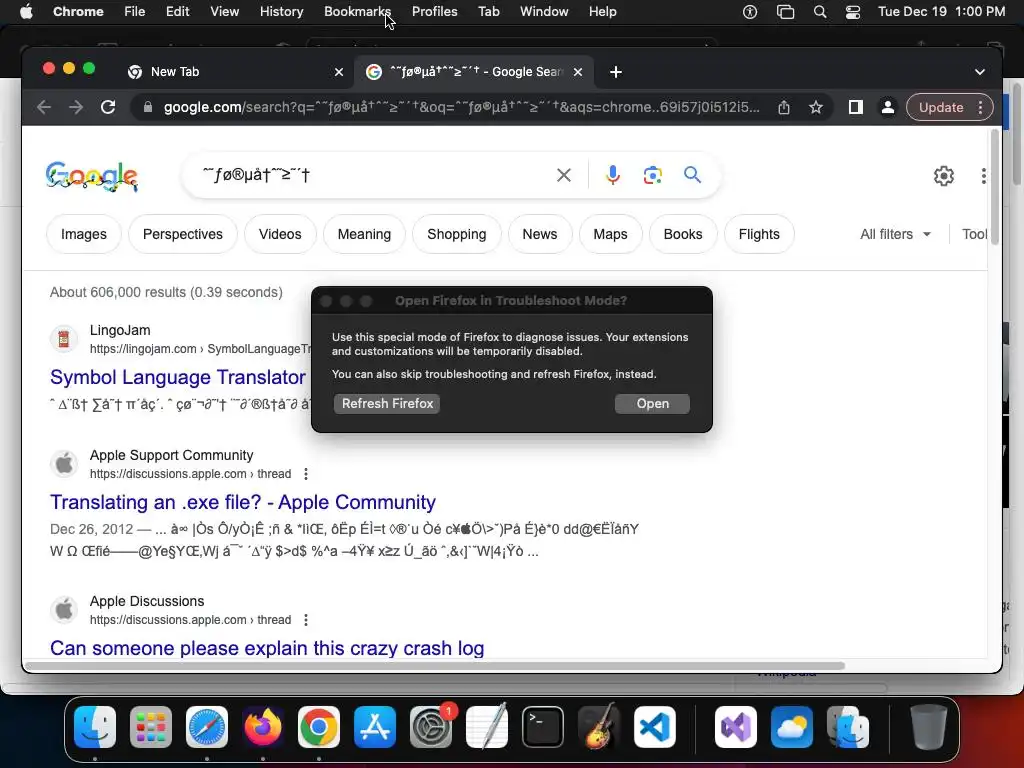Filter results by Videos
Image resolution: width=1024 pixels, height=768 pixels.
(280, 234)
